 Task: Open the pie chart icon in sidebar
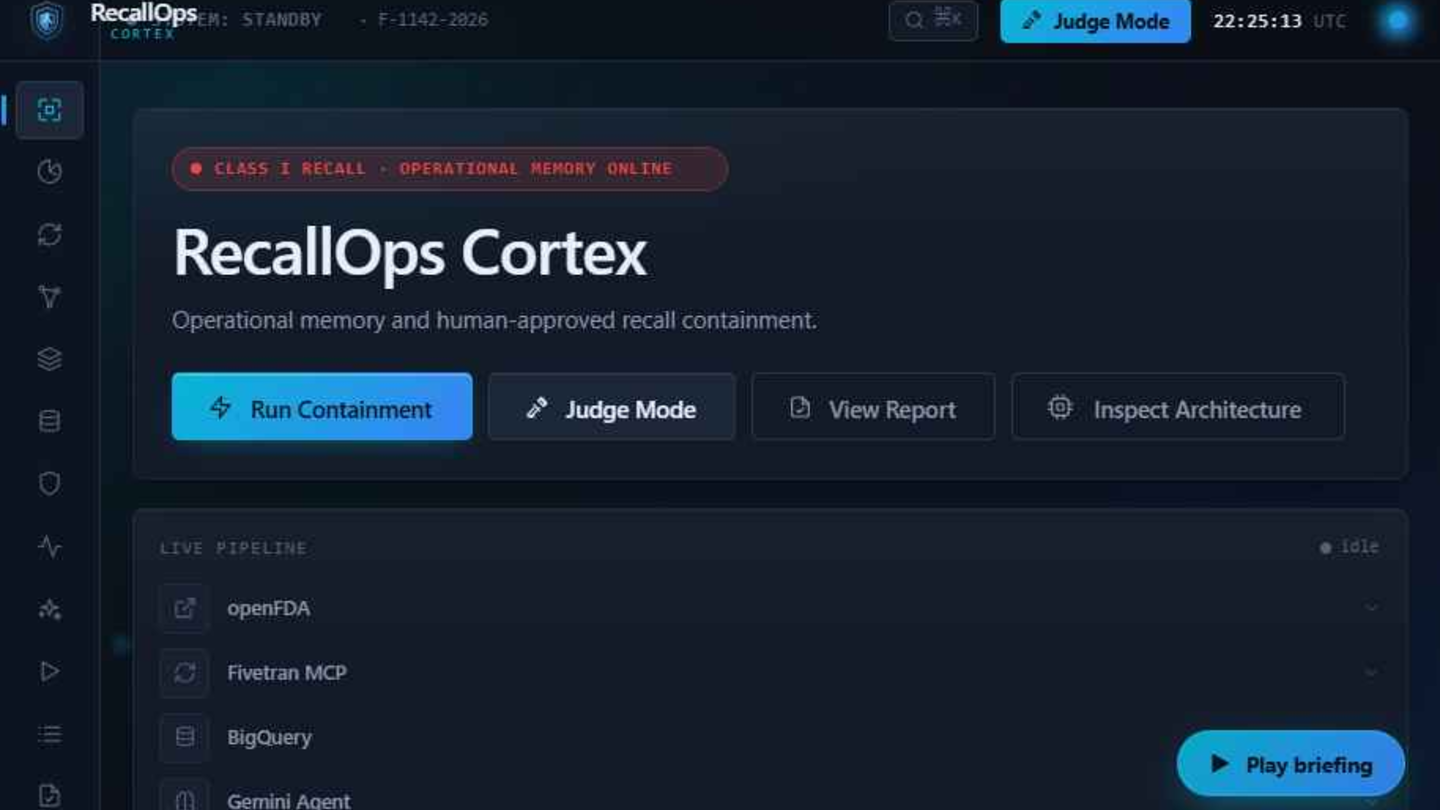(x=49, y=172)
